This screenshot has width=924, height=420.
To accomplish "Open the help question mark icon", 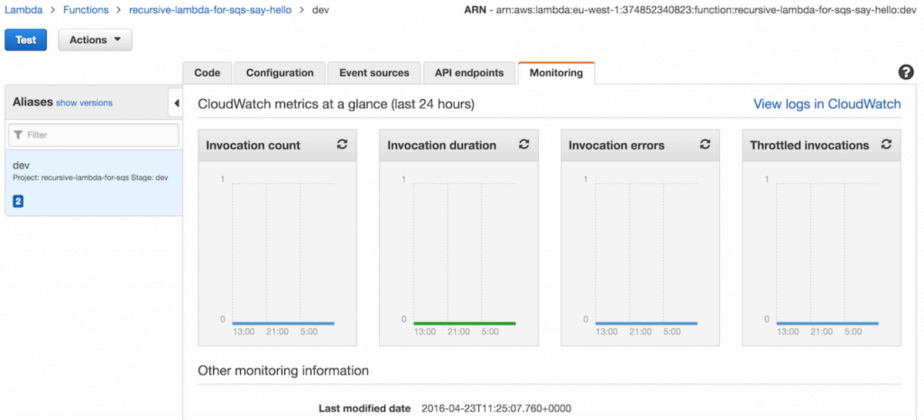I will [x=906, y=73].
